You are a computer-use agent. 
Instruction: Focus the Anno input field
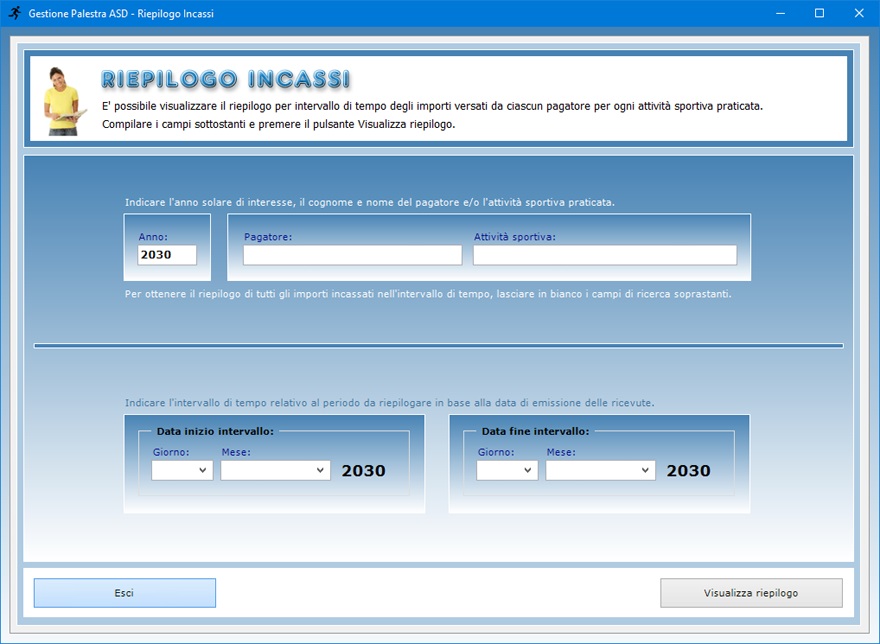point(167,255)
